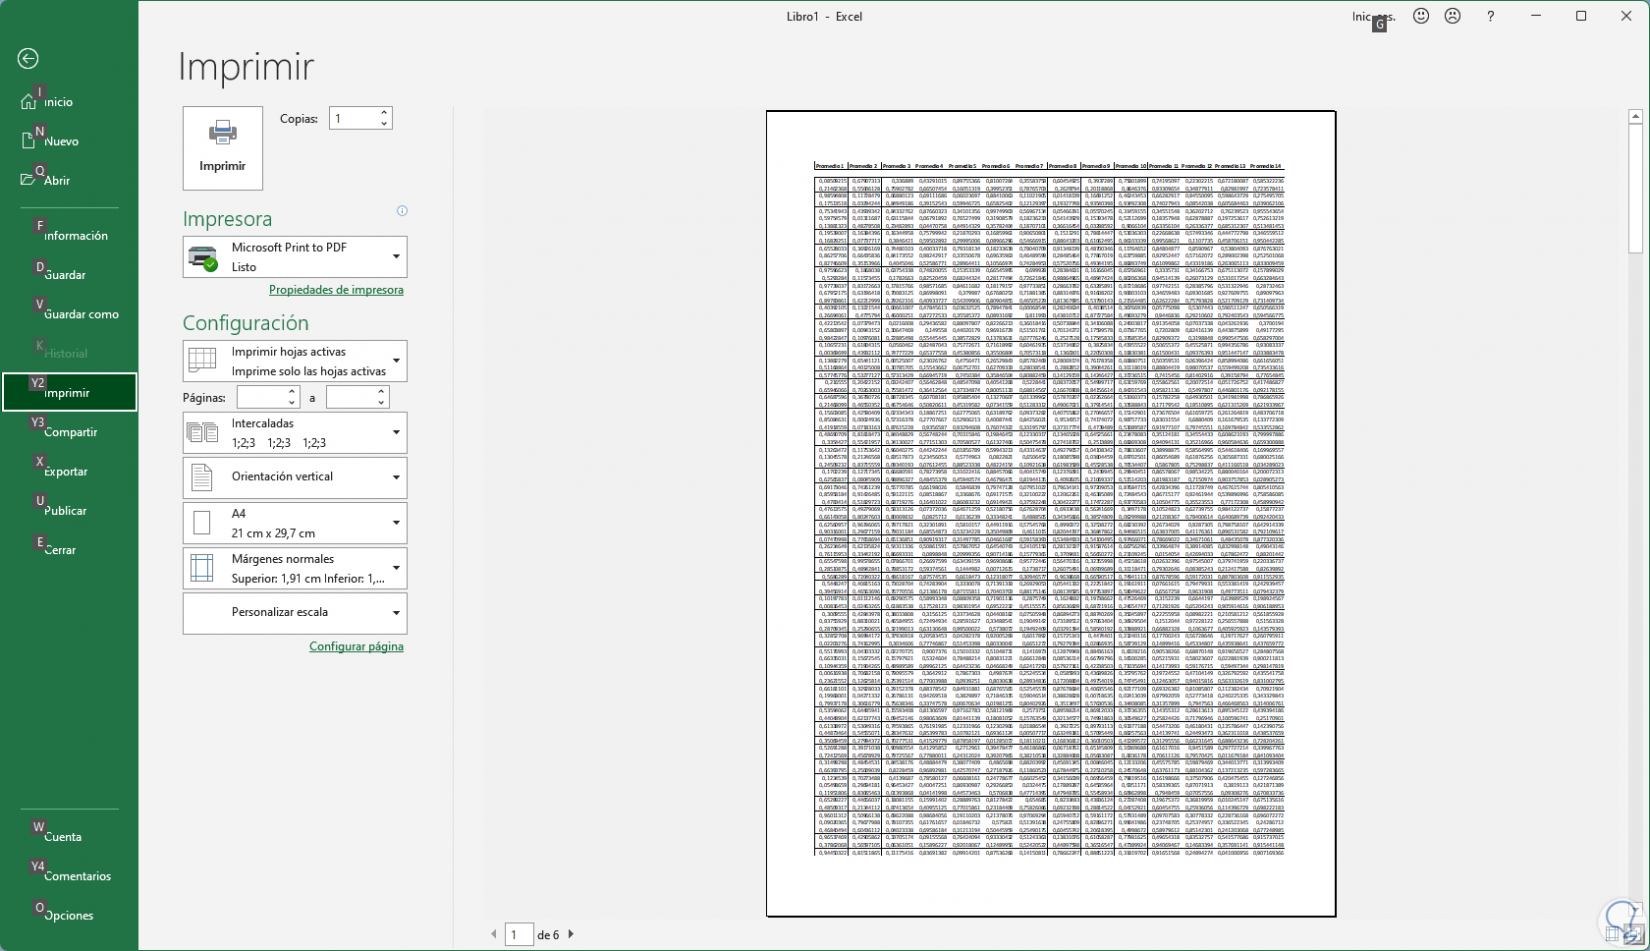Click the sad face feedback icon
The width and height of the screenshot is (1650, 951).
pos(1453,16)
